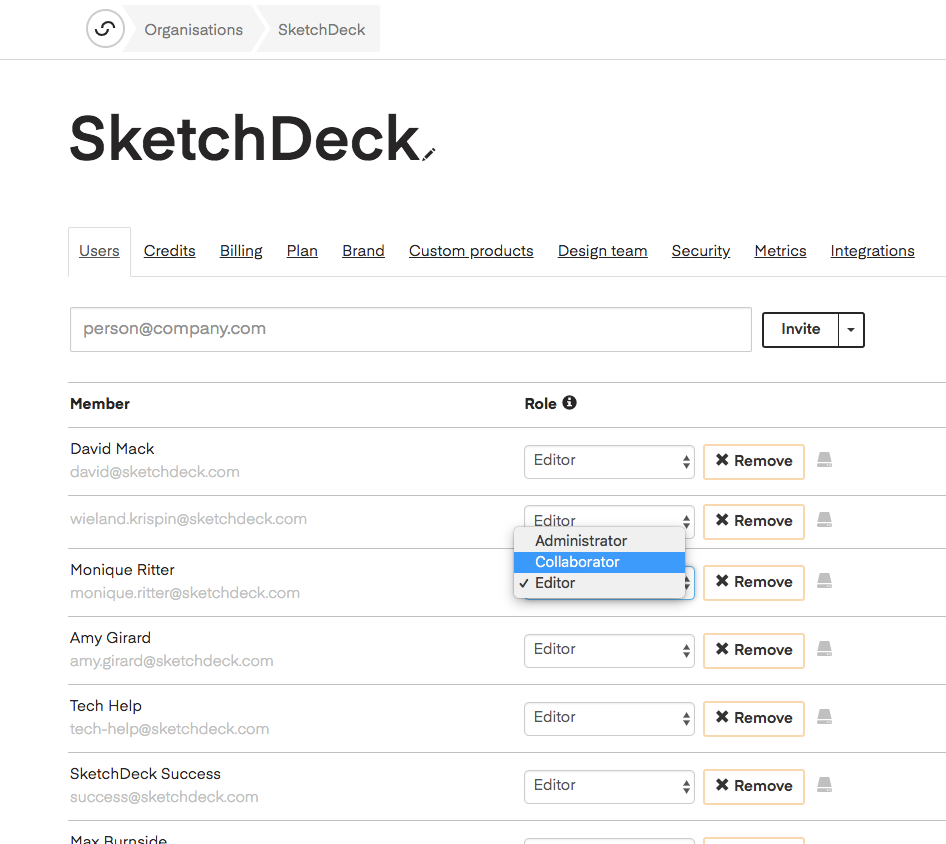The height and width of the screenshot is (844, 946).
Task: Click the pencil edit icon beside SketchDeck title
Action: coord(428,154)
